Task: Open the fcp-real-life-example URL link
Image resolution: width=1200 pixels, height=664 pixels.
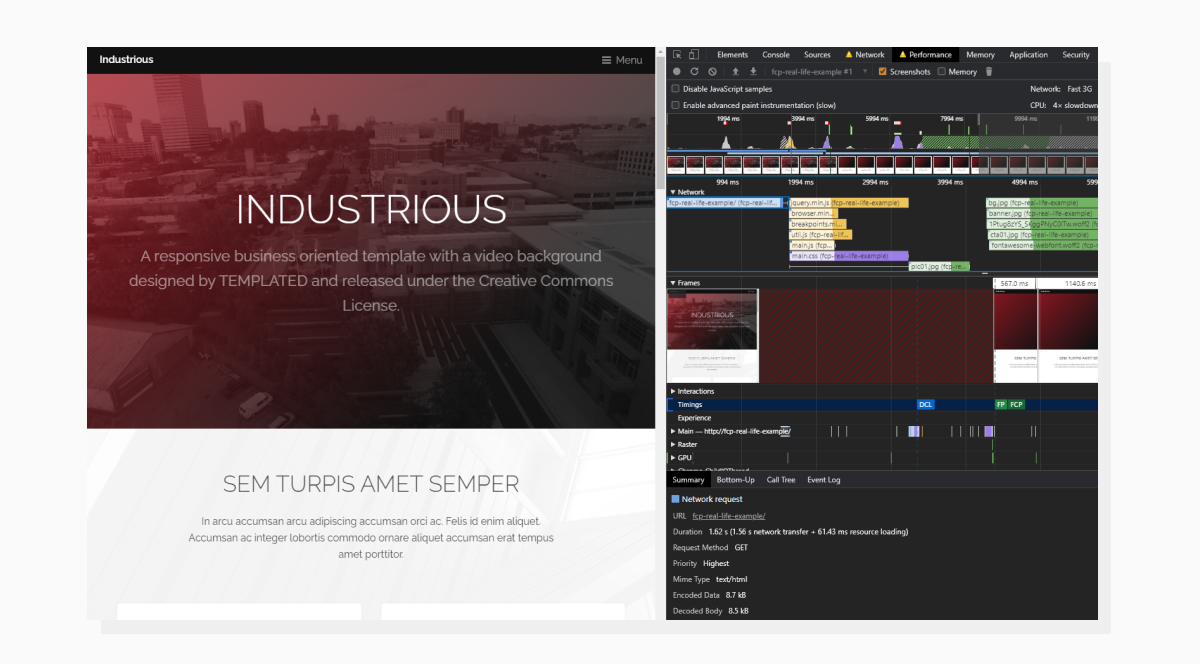Action: (730, 515)
